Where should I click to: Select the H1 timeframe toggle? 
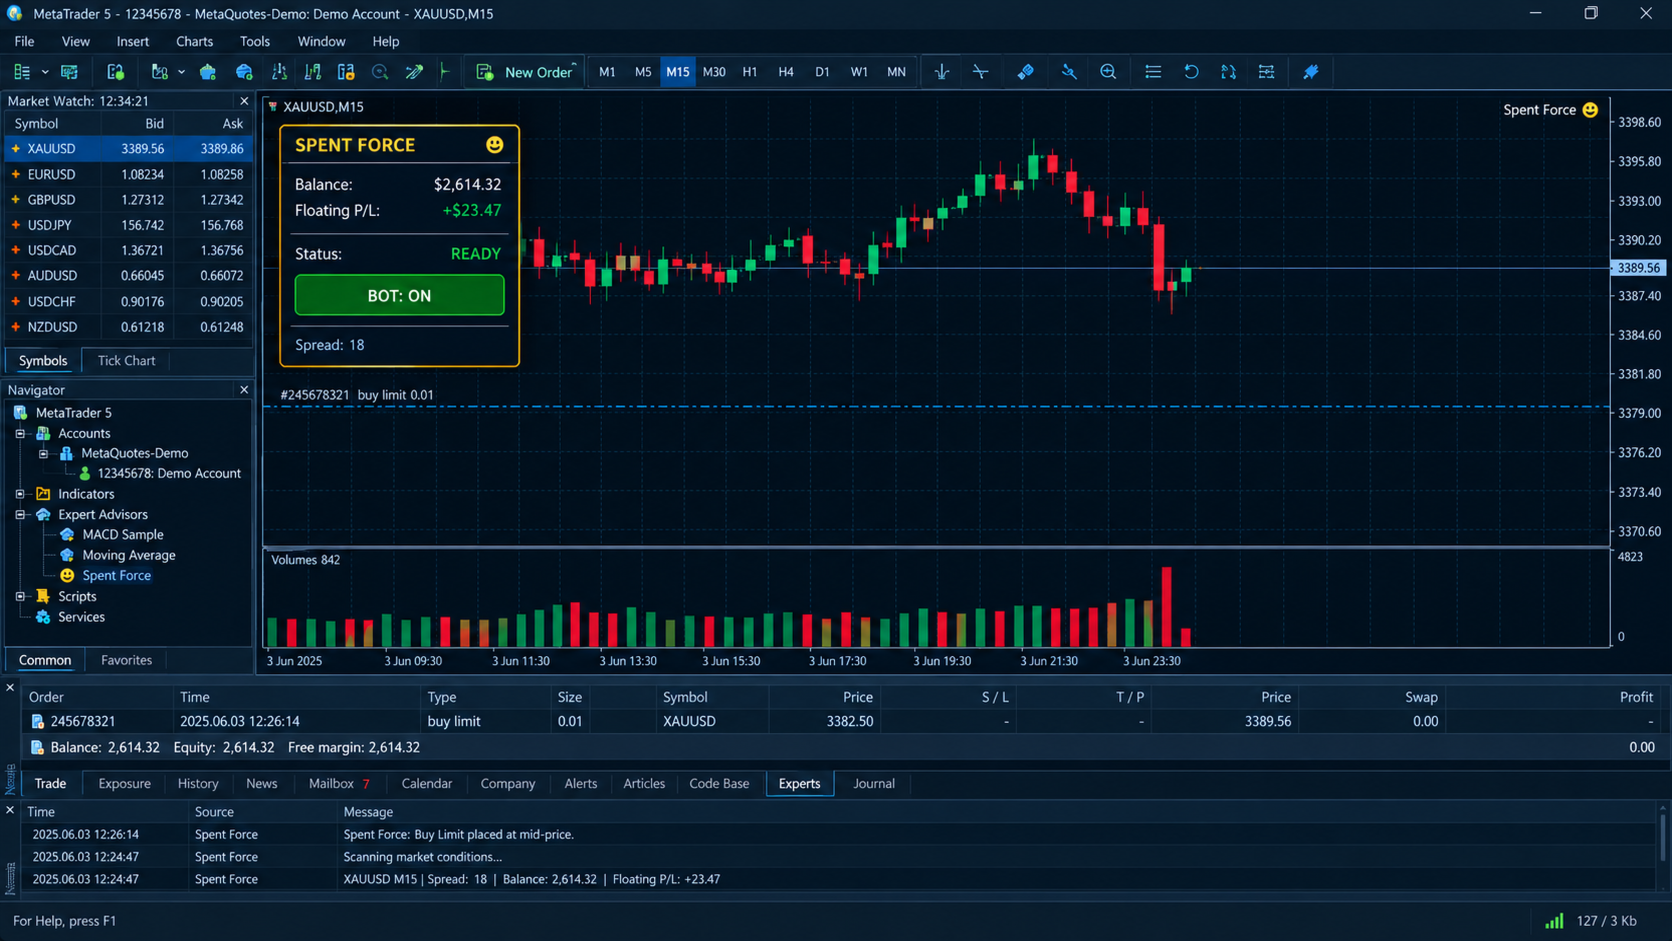coord(749,72)
